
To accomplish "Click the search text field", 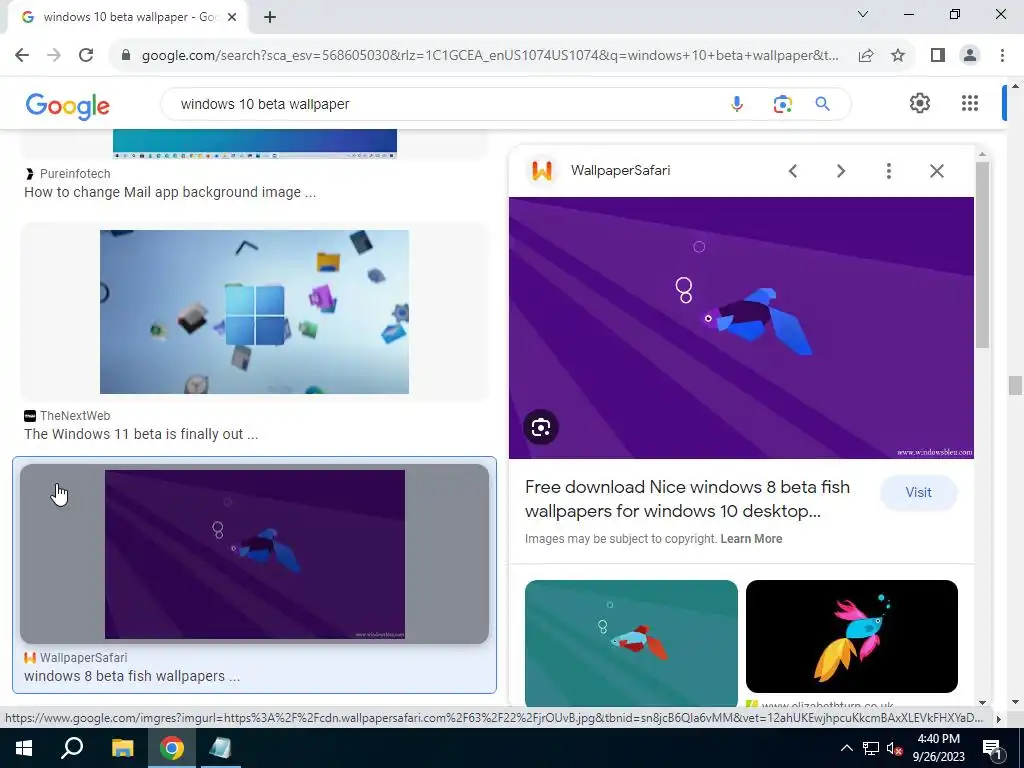I will tap(444, 104).
